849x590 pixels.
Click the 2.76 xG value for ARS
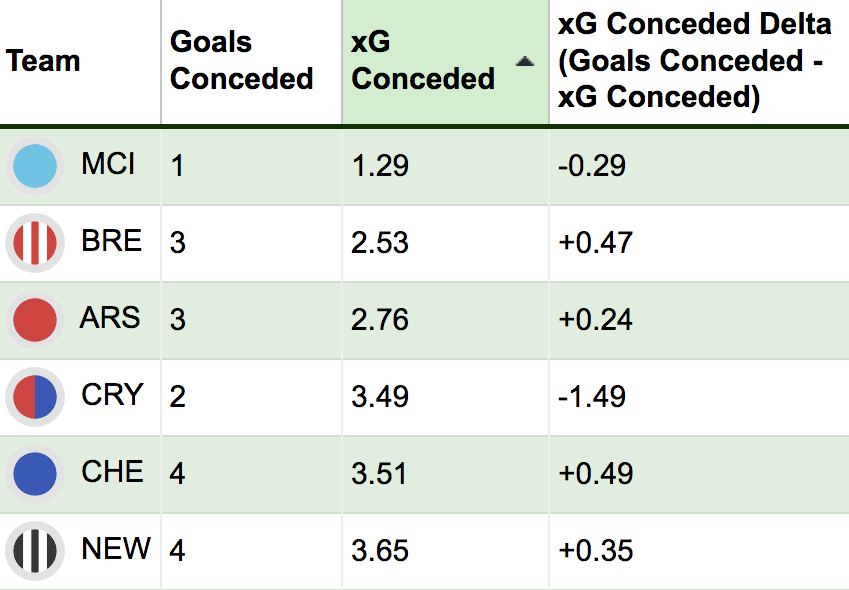coord(380,319)
